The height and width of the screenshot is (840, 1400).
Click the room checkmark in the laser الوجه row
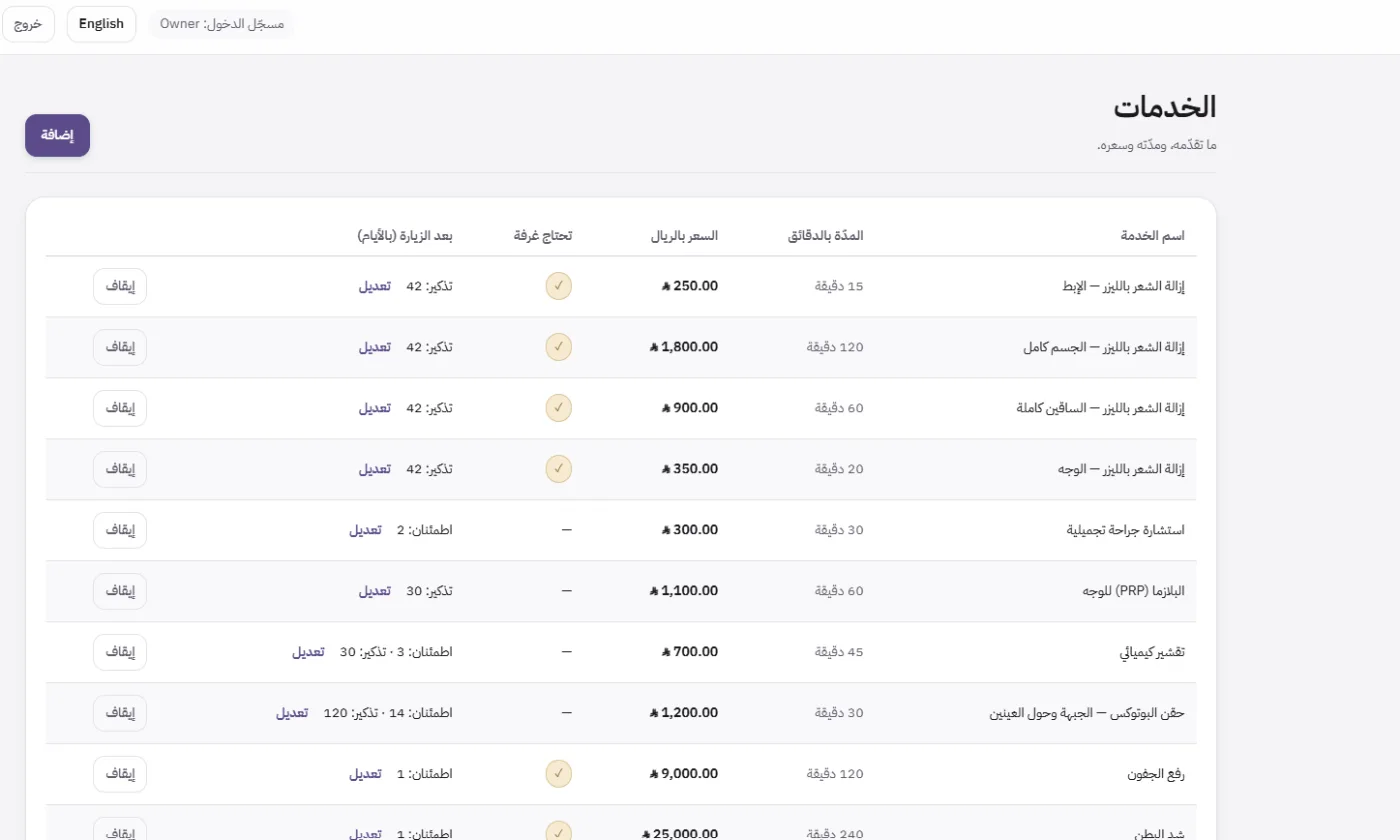pyautogui.click(x=558, y=469)
